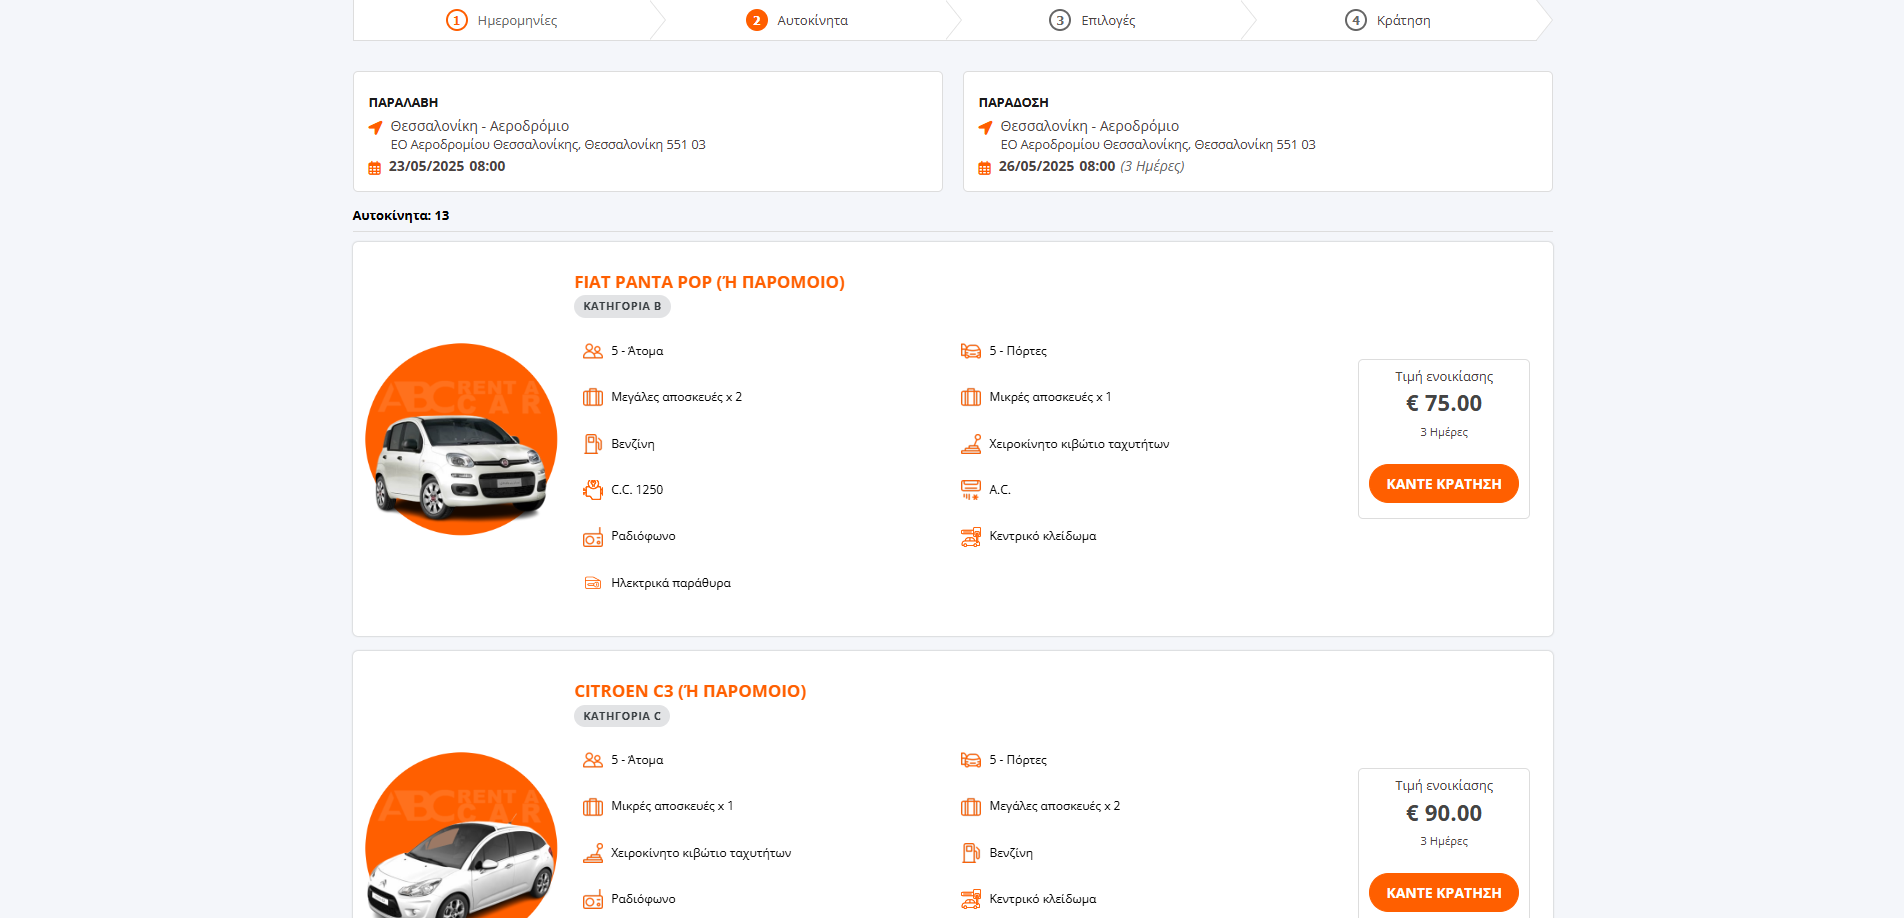Select step 2 Αυτοκίνητα tab
Viewport: 1904px width, 918px height.
click(x=797, y=20)
